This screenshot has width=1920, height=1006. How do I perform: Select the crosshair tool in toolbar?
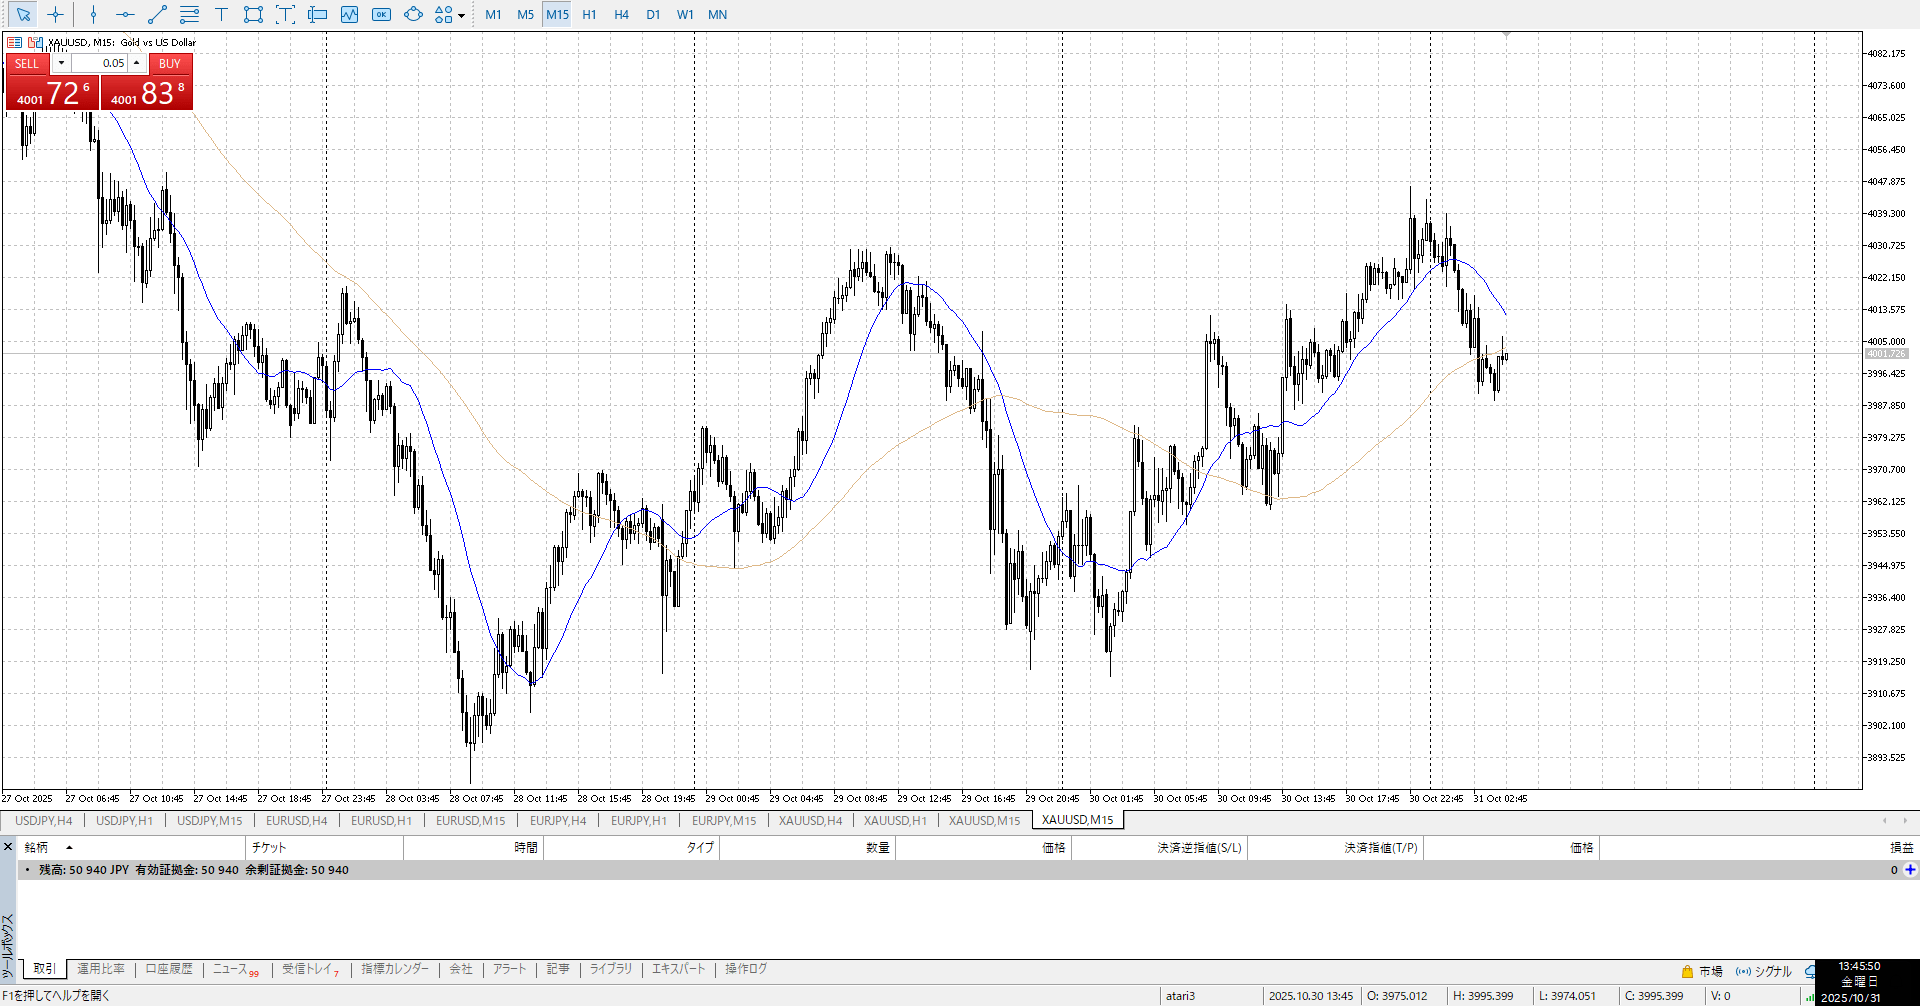(55, 14)
